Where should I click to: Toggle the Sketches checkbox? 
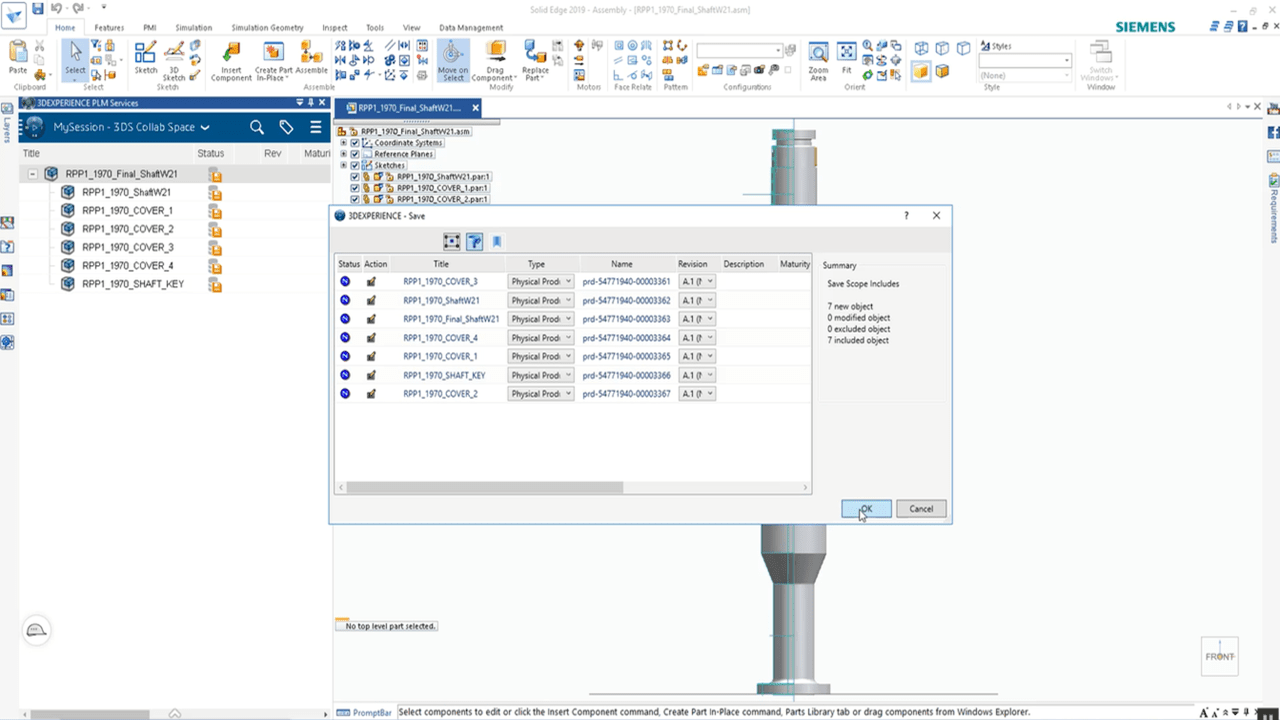pyautogui.click(x=355, y=165)
